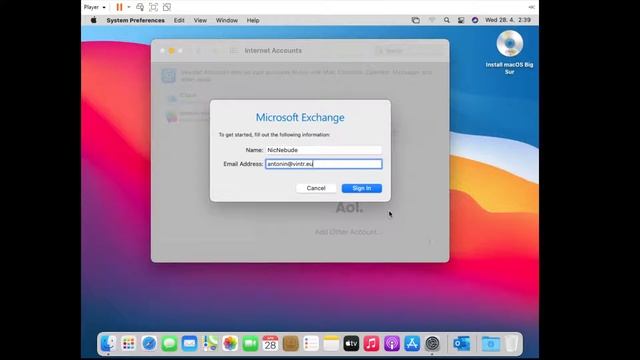
Task: Open Maps app in dock
Action: 210,344
